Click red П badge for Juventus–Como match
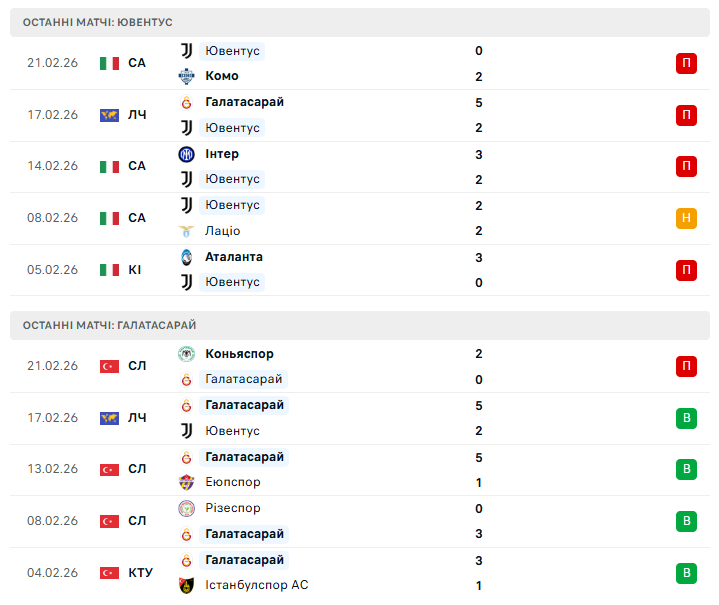719x605 pixels. [x=686, y=63]
